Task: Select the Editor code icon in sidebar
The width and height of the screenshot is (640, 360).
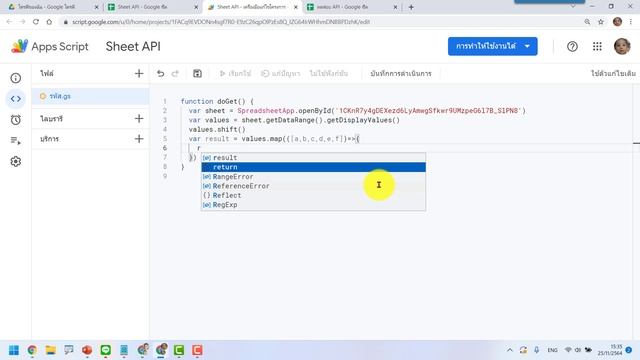Action: click(x=16, y=99)
